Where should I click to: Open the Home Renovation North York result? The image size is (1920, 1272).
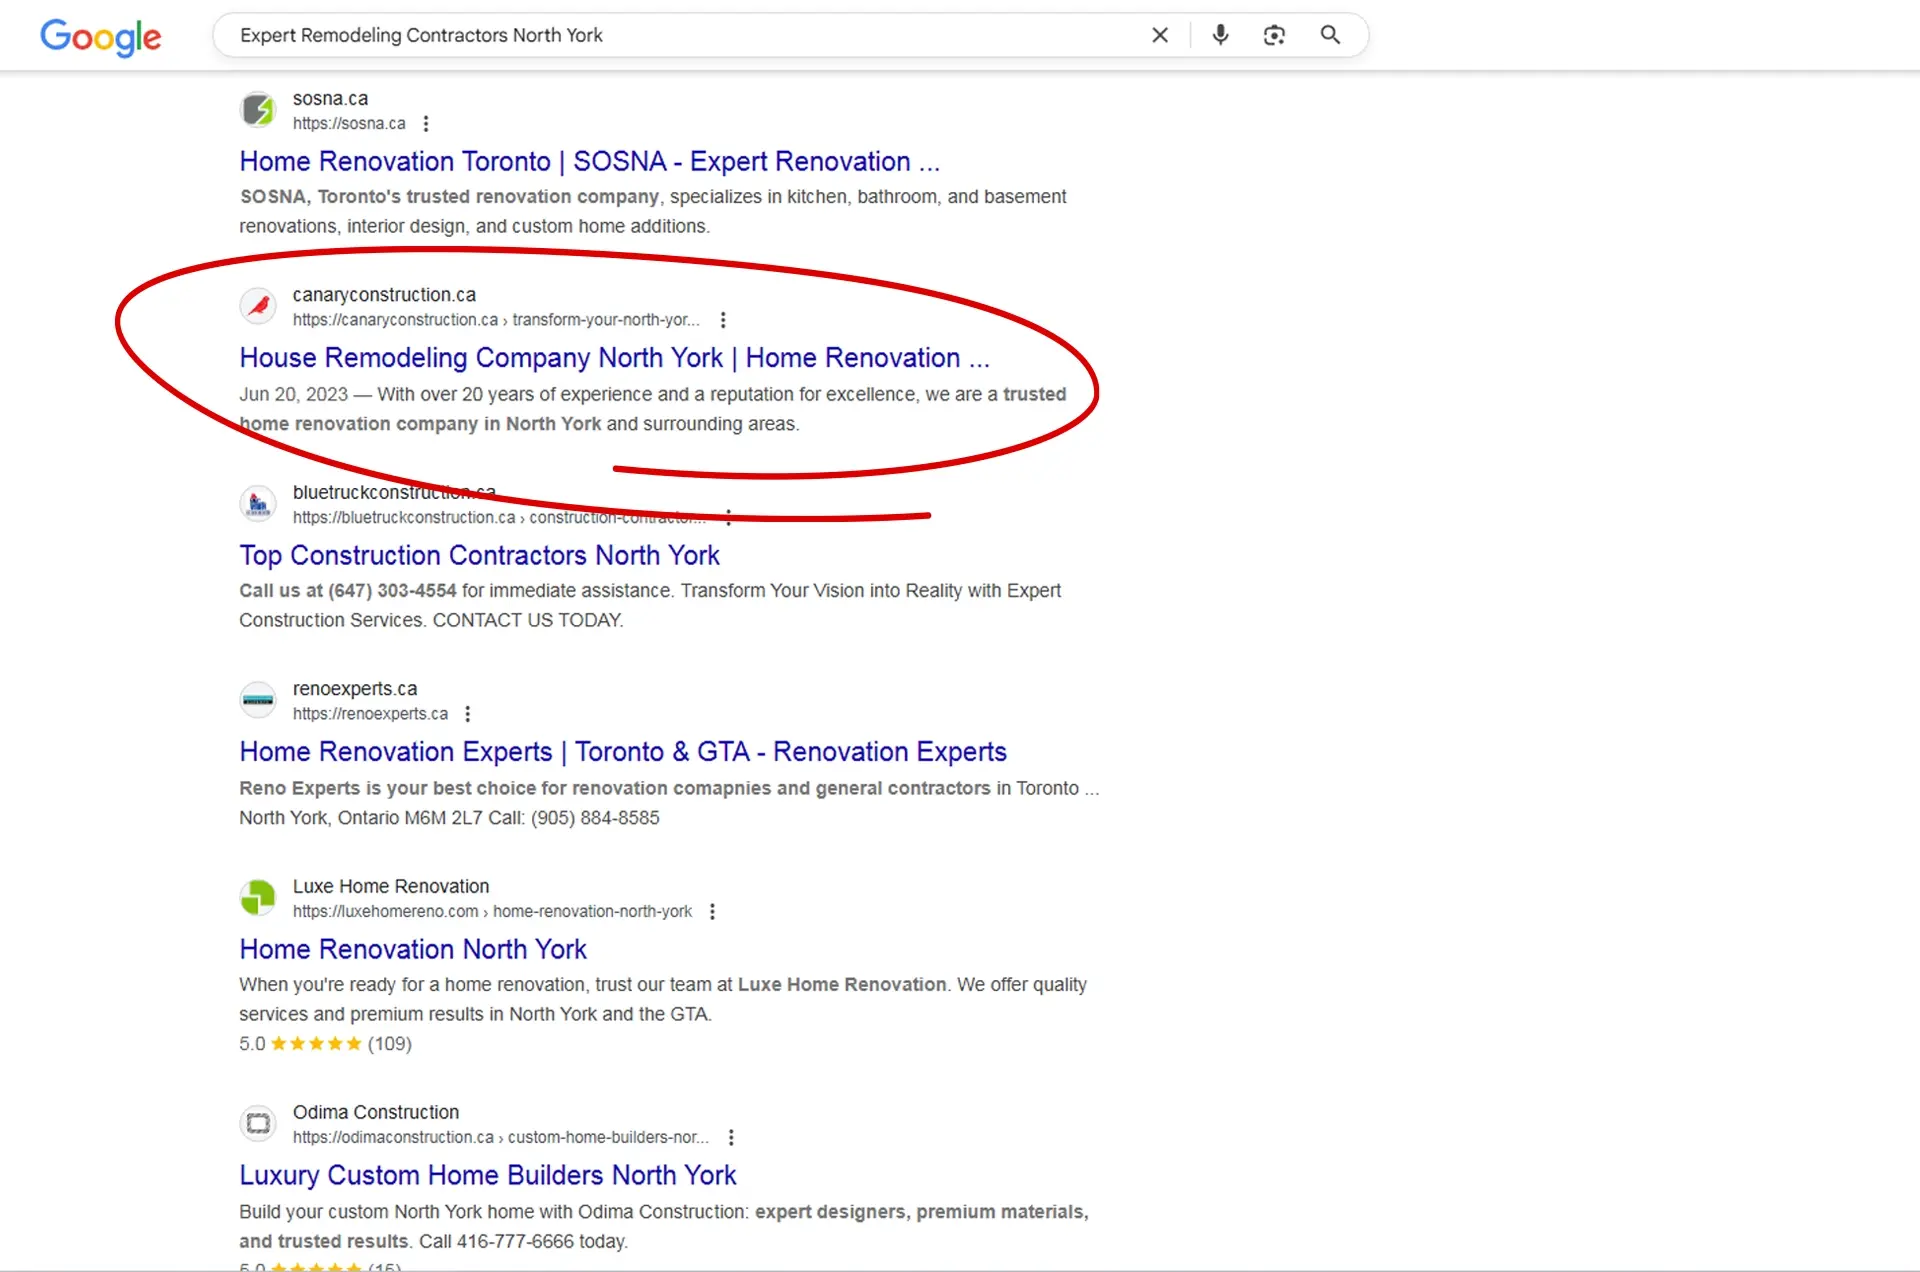pos(412,949)
